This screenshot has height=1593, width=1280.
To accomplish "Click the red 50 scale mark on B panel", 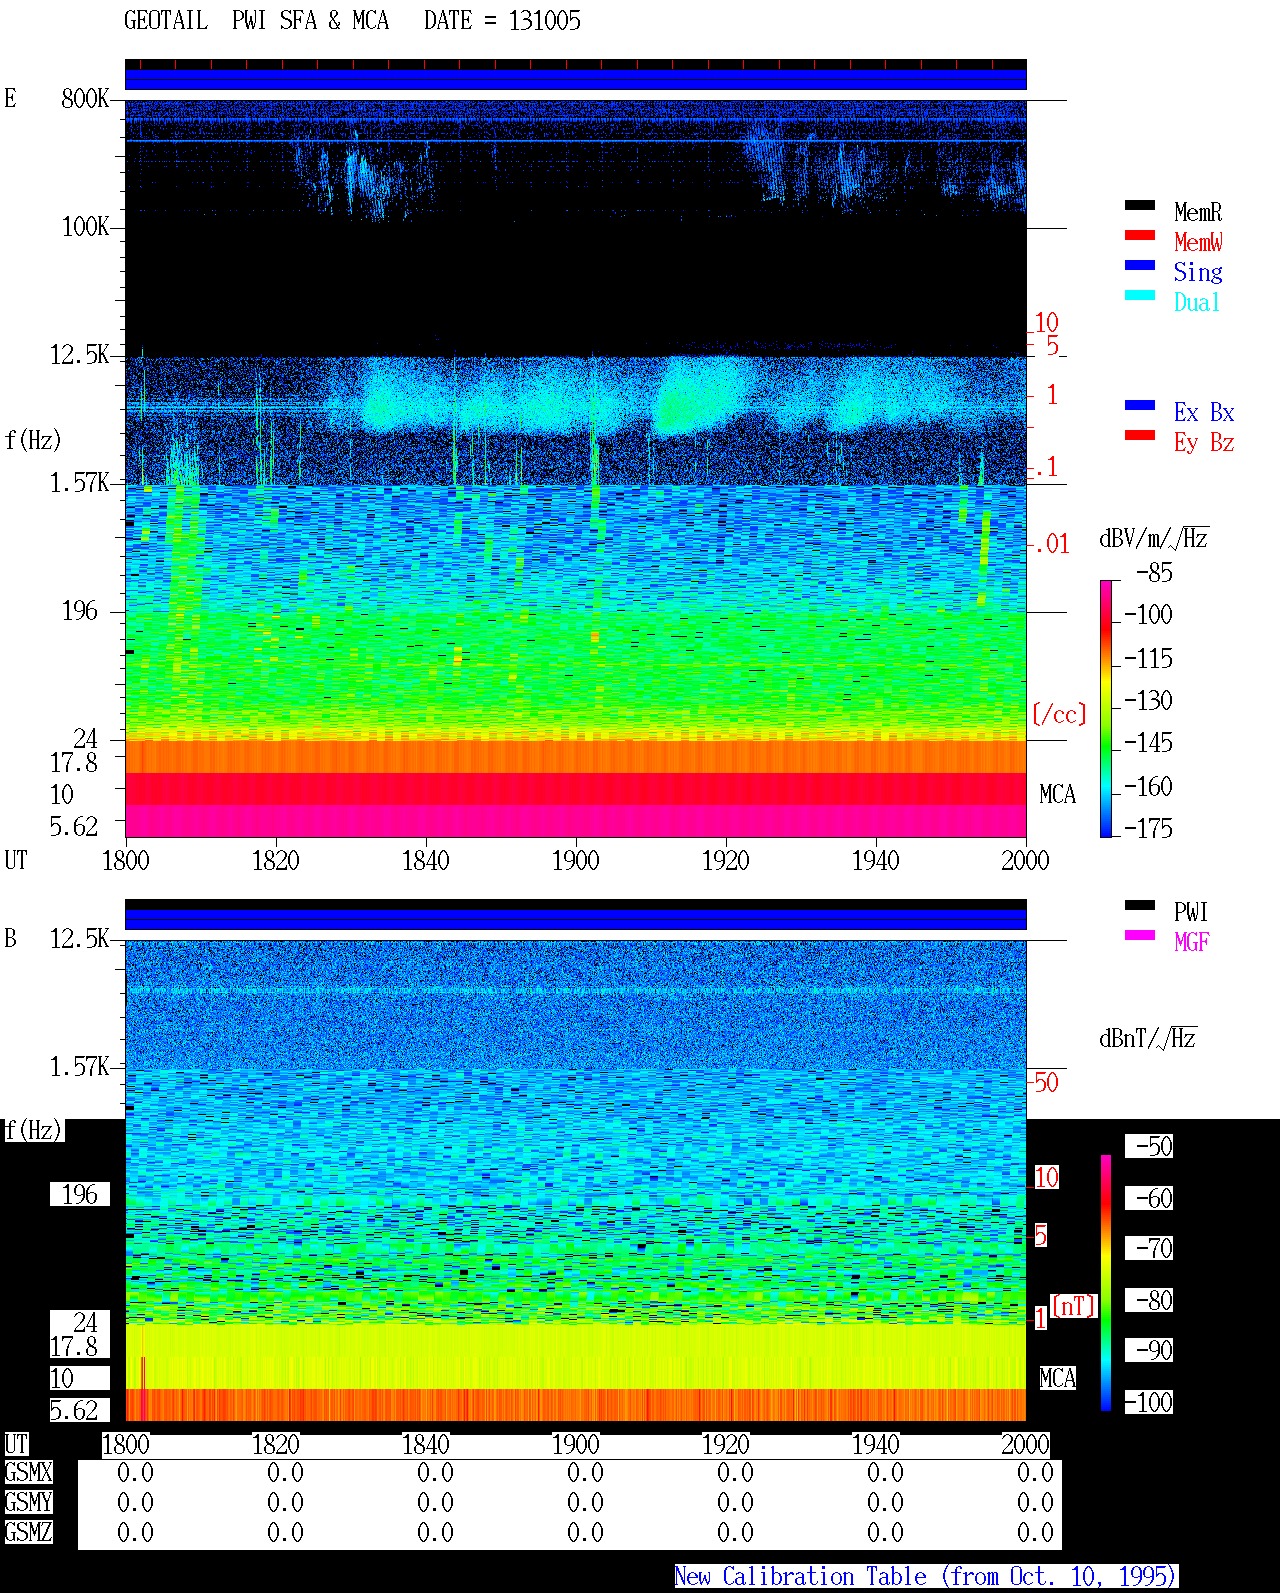I will click(x=1046, y=1082).
